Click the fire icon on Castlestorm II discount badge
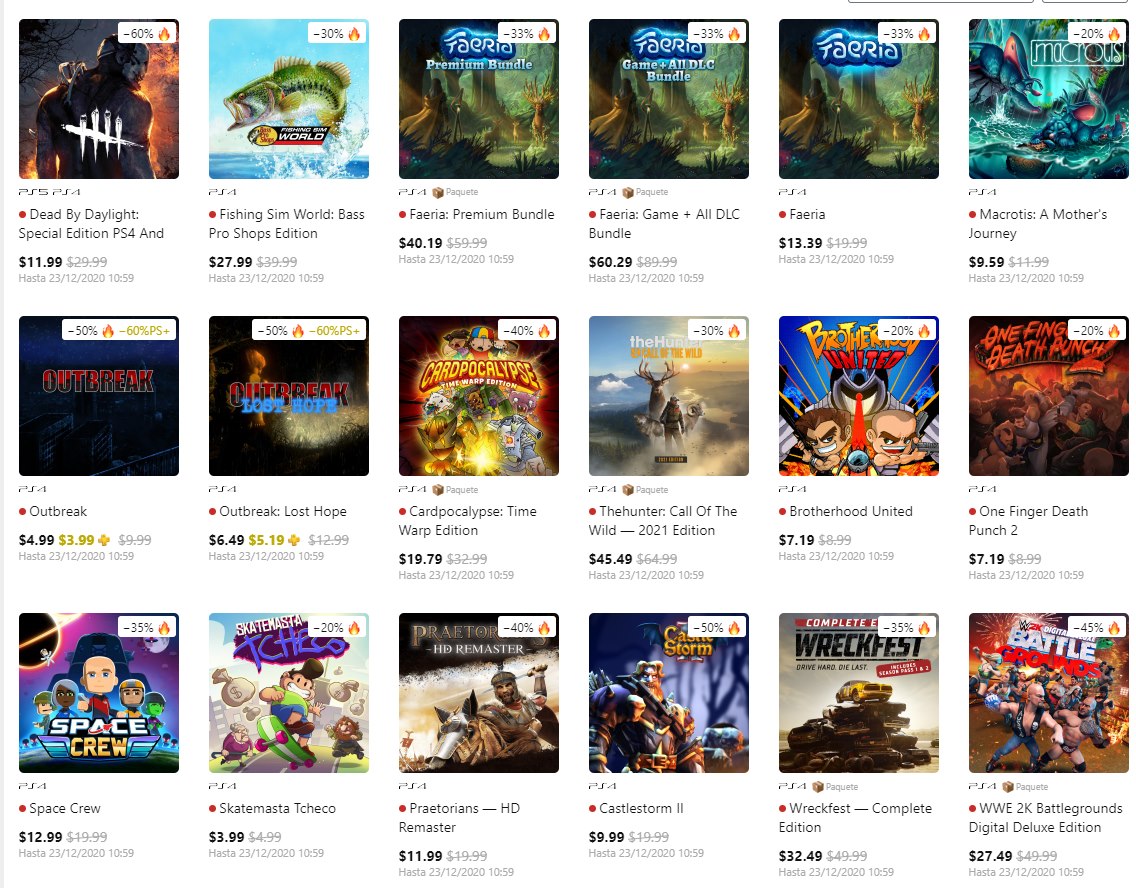 [734, 628]
